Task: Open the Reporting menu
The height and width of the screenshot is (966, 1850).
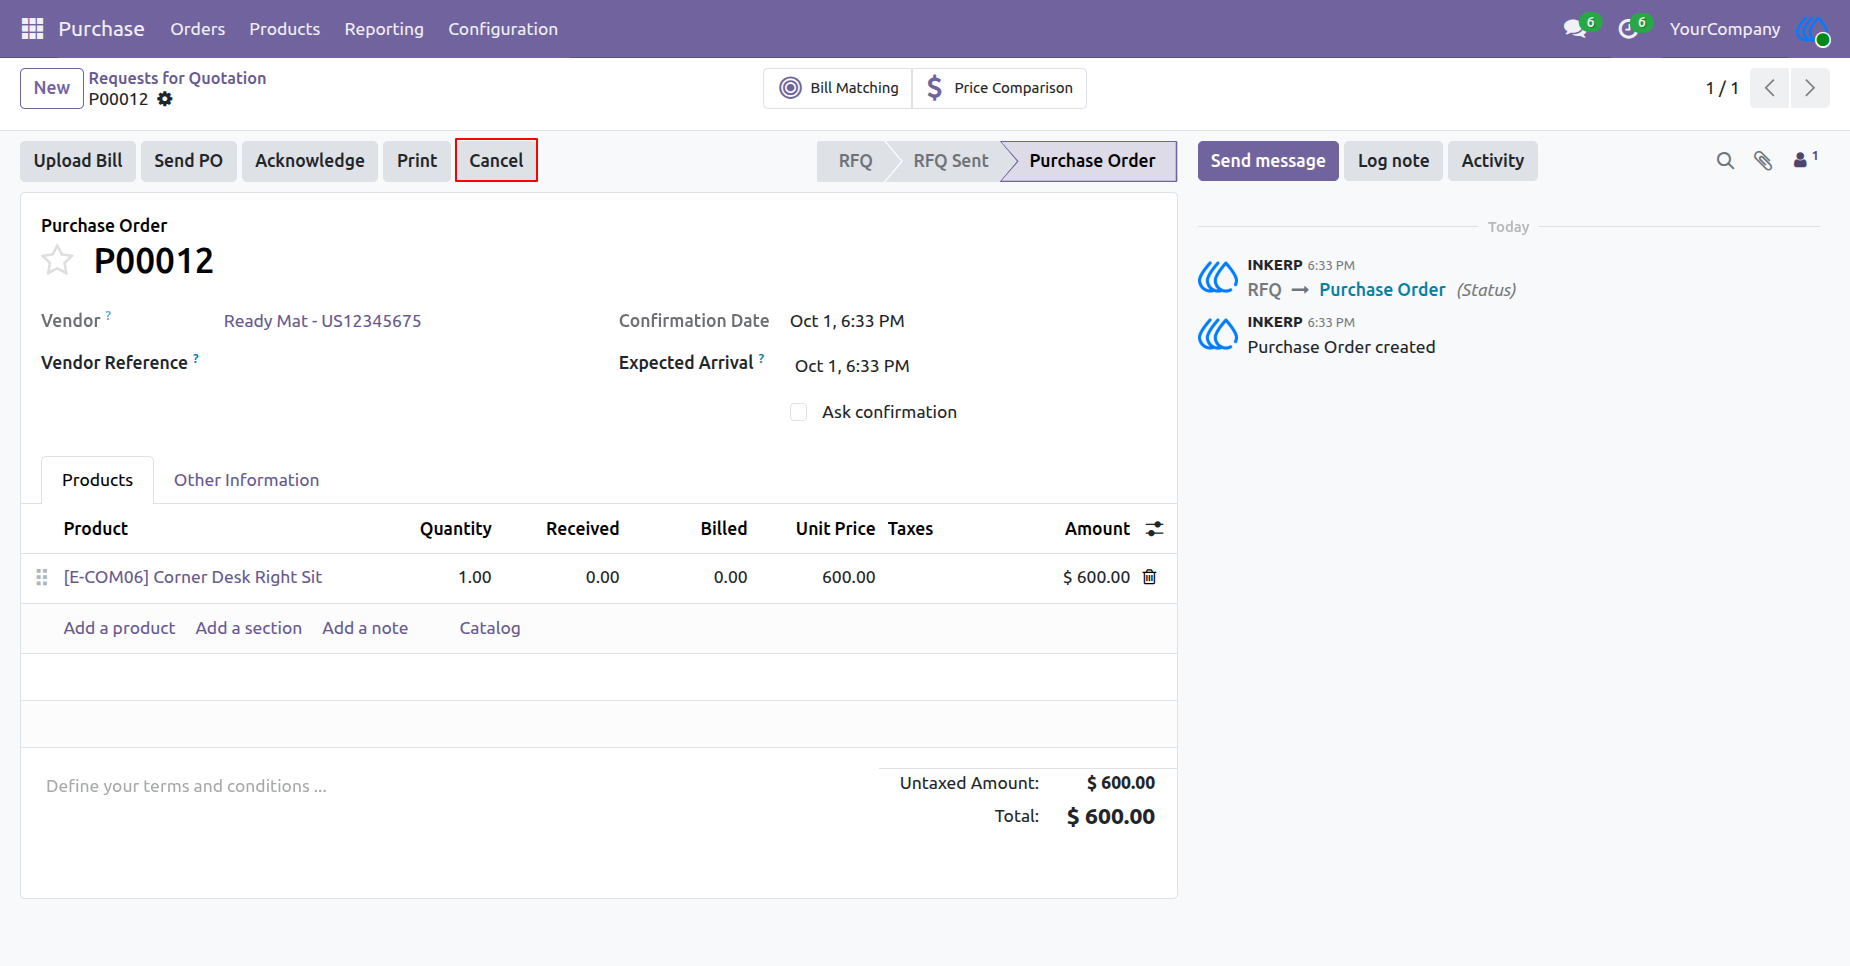Action: point(384,29)
